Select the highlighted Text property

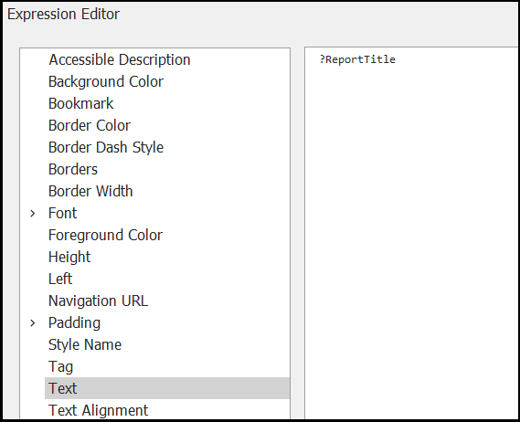[167, 388]
